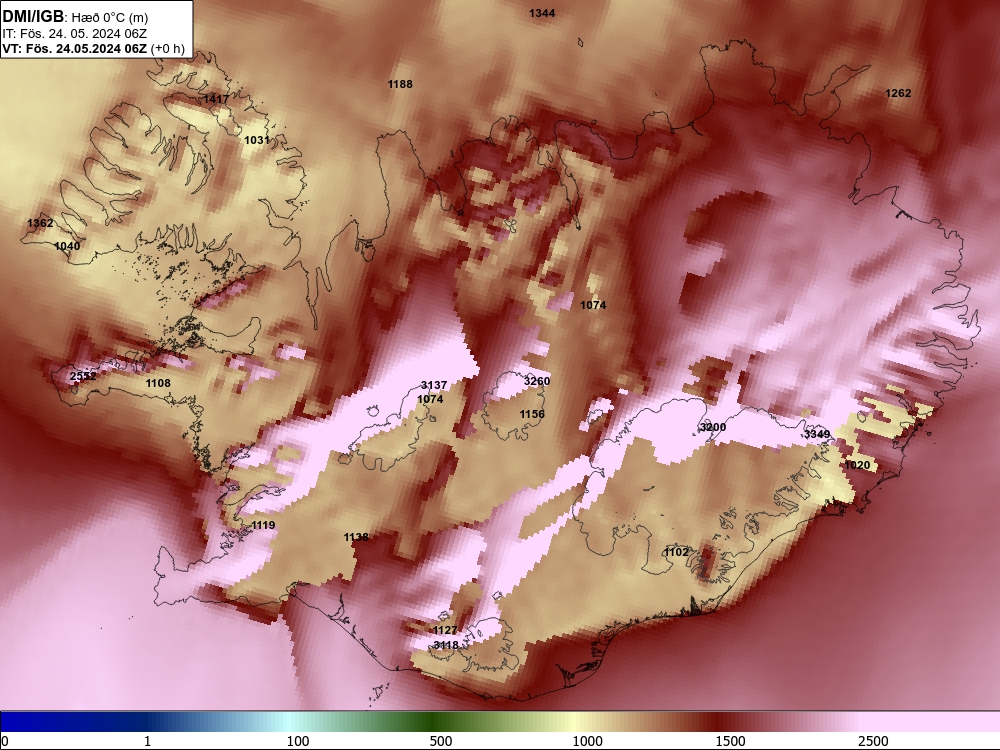Click the 3349 map value
This screenshot has width=1000, height=750.
[x=817, y=434]
